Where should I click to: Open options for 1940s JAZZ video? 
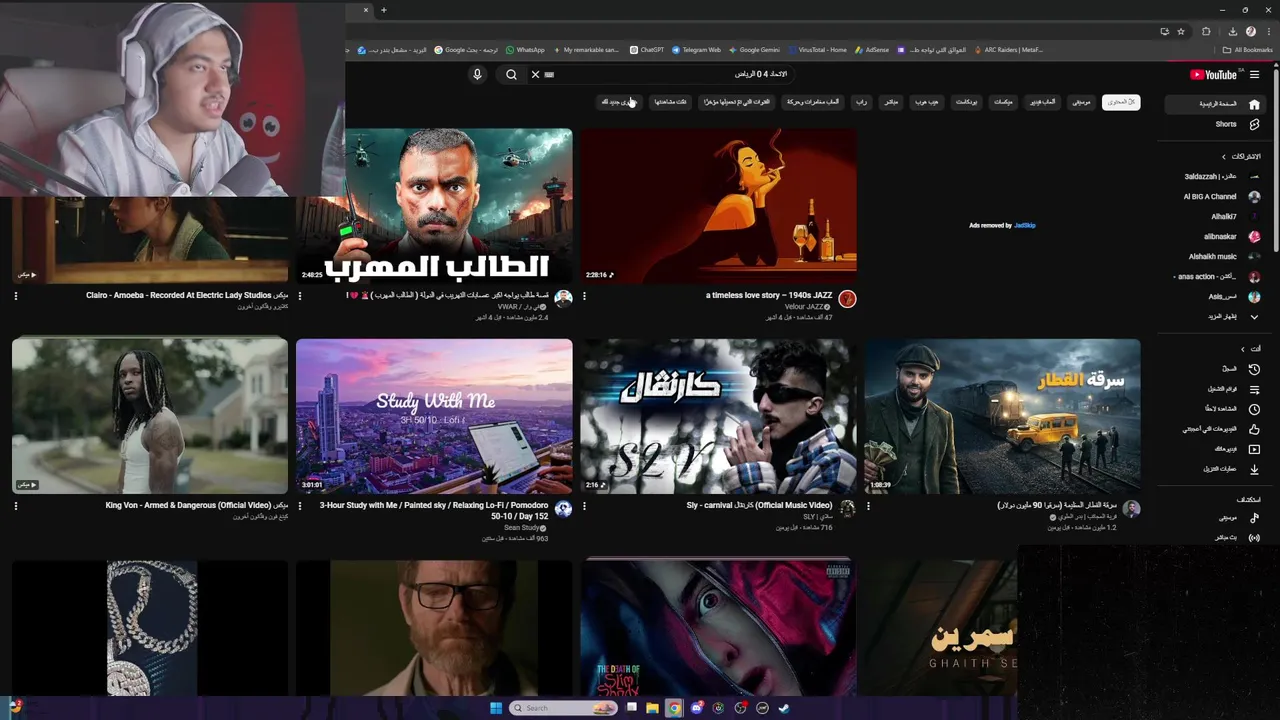584,296
